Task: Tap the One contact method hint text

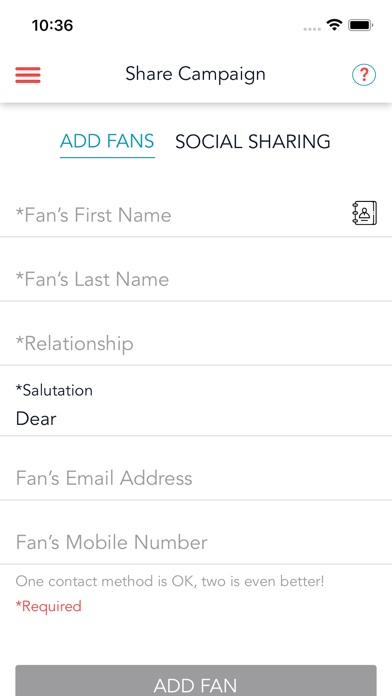Action: click(x=170, y=581)
